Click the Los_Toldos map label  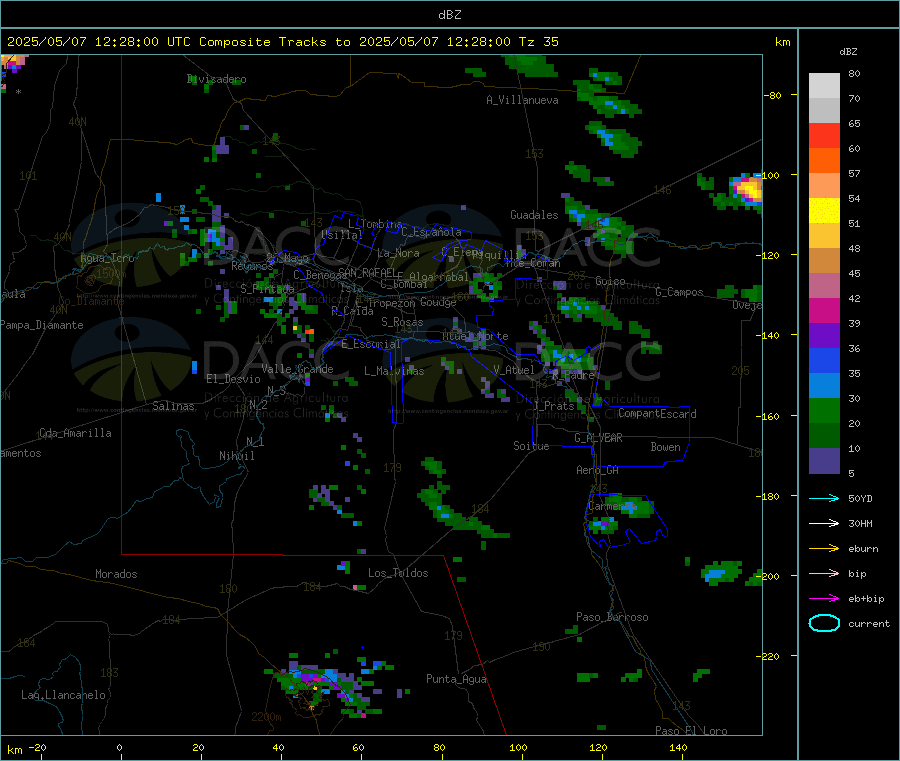point(398,573)
